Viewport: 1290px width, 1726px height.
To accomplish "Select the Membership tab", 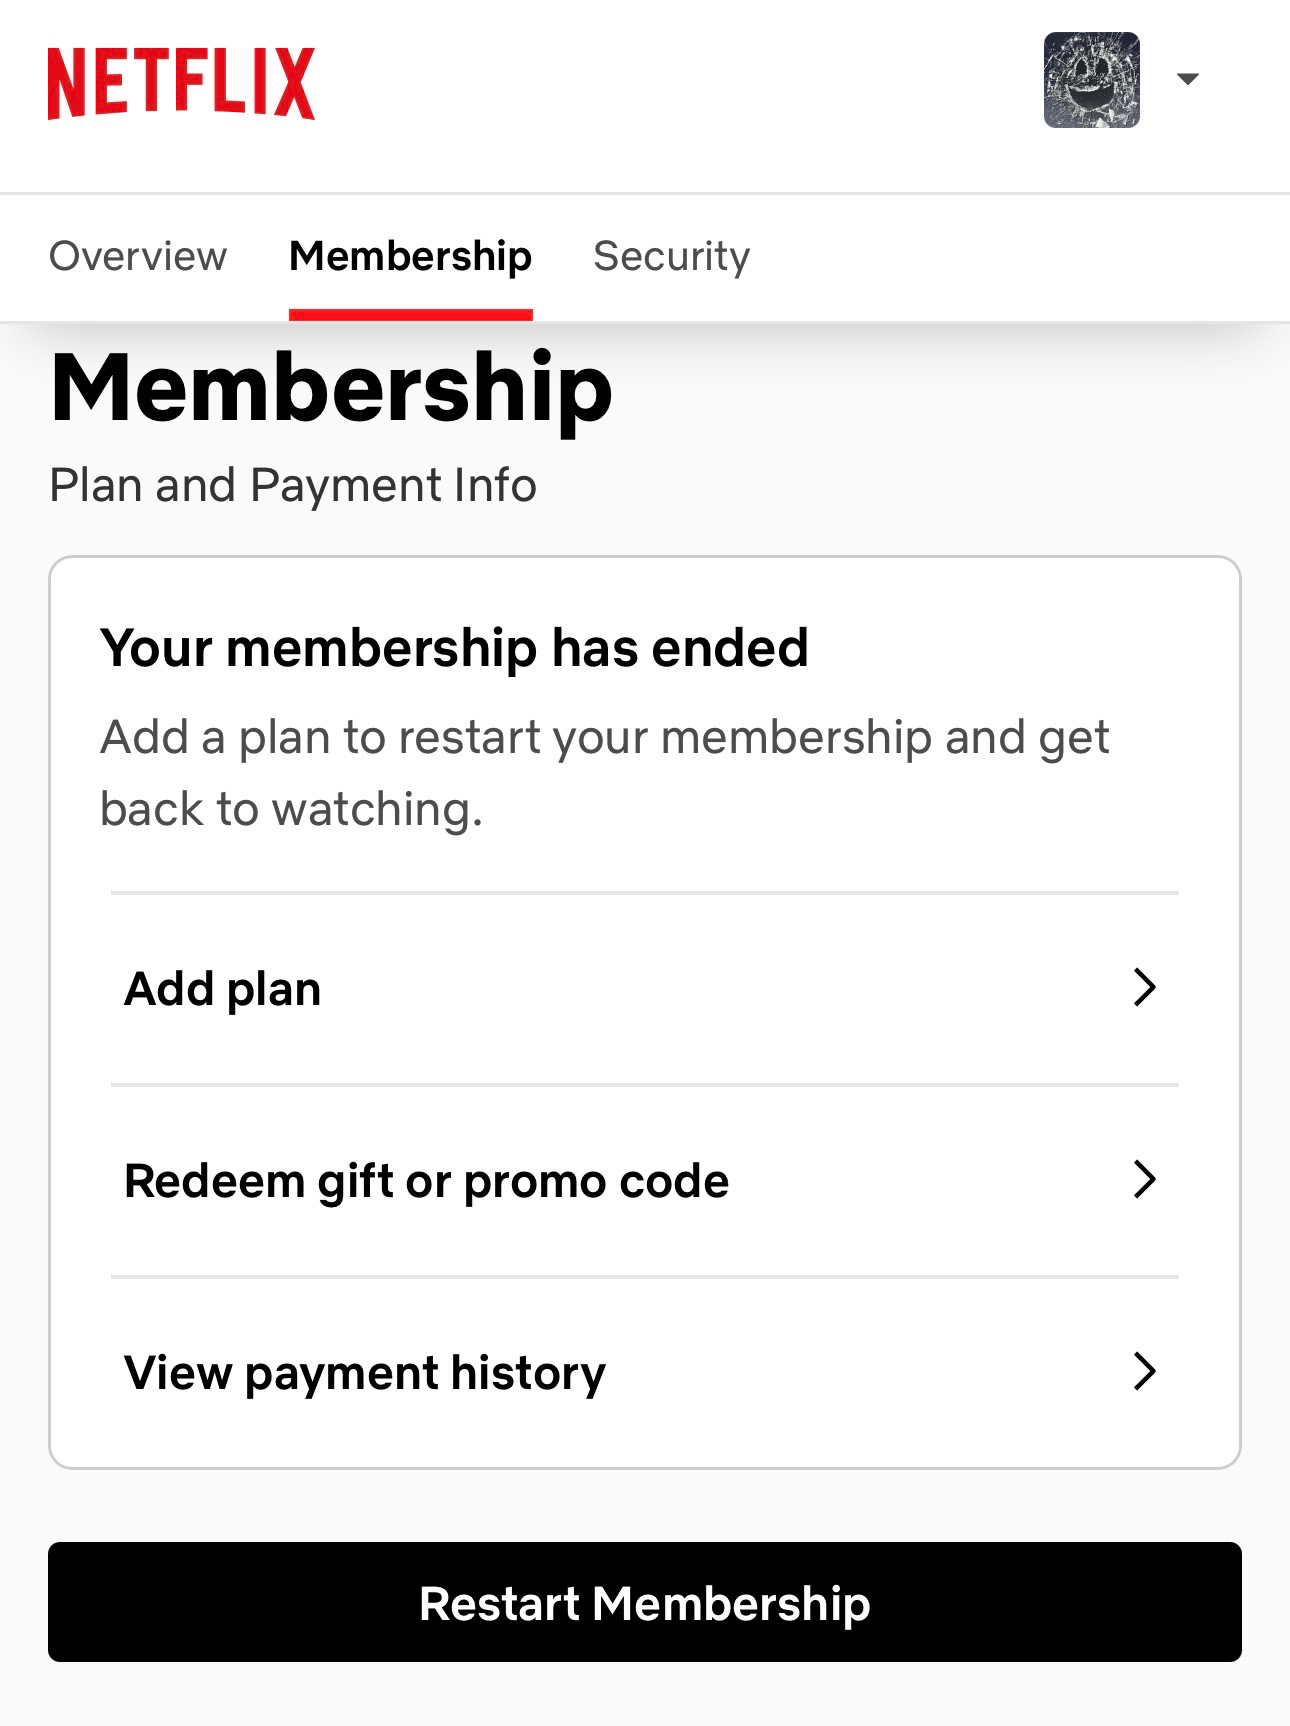I will click(410, 256).
